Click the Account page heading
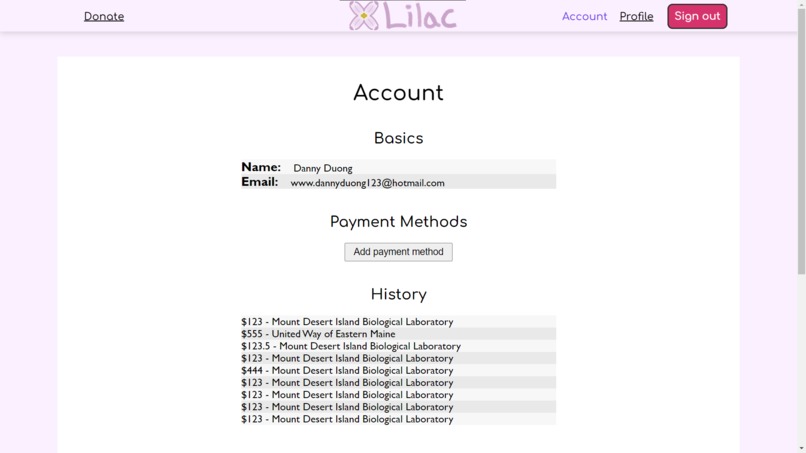806x453 pixels. (398, 93)
